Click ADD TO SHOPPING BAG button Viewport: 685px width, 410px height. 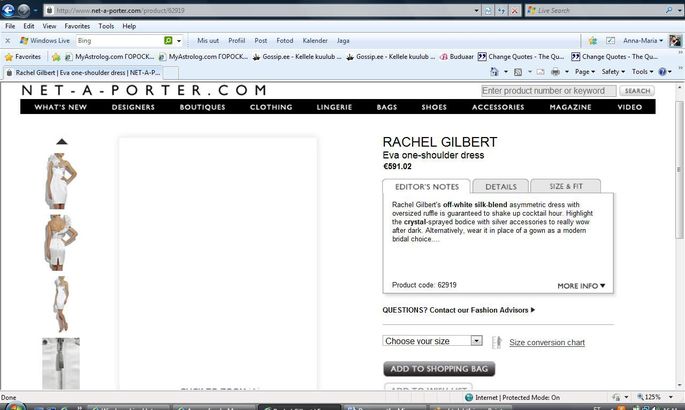pos(439,369)
